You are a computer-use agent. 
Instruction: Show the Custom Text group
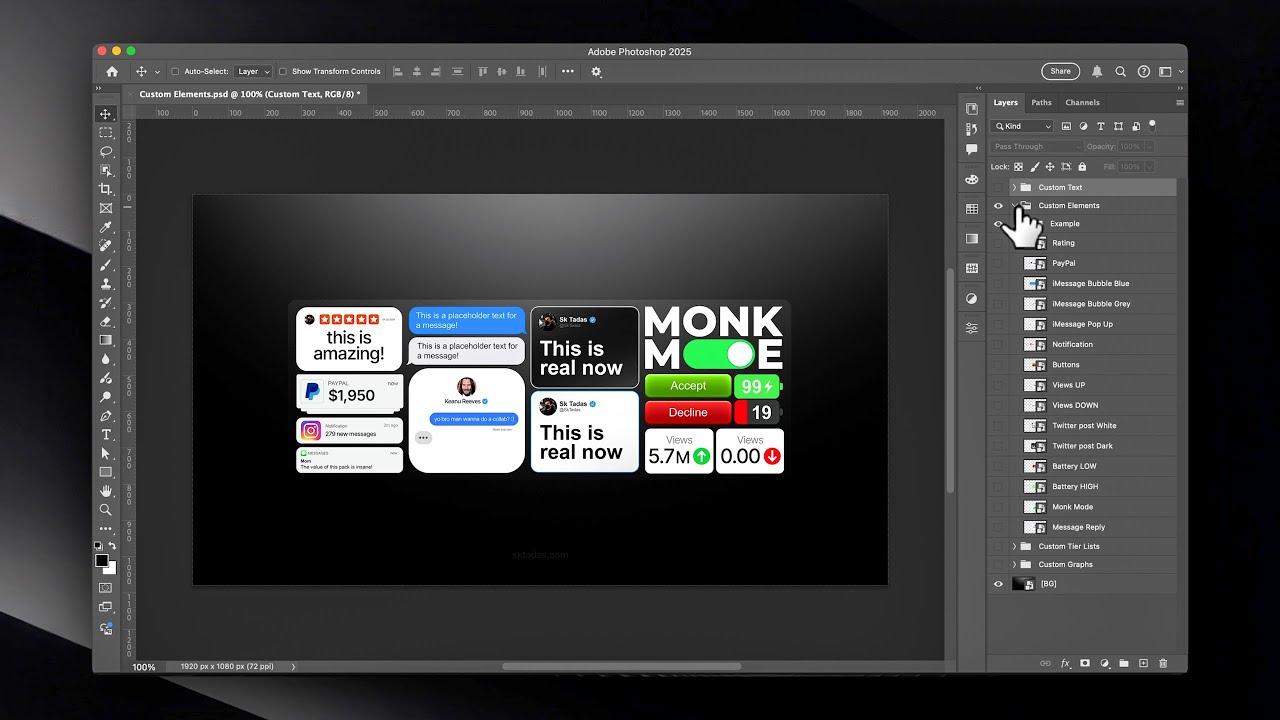click(x=998, y=187)
